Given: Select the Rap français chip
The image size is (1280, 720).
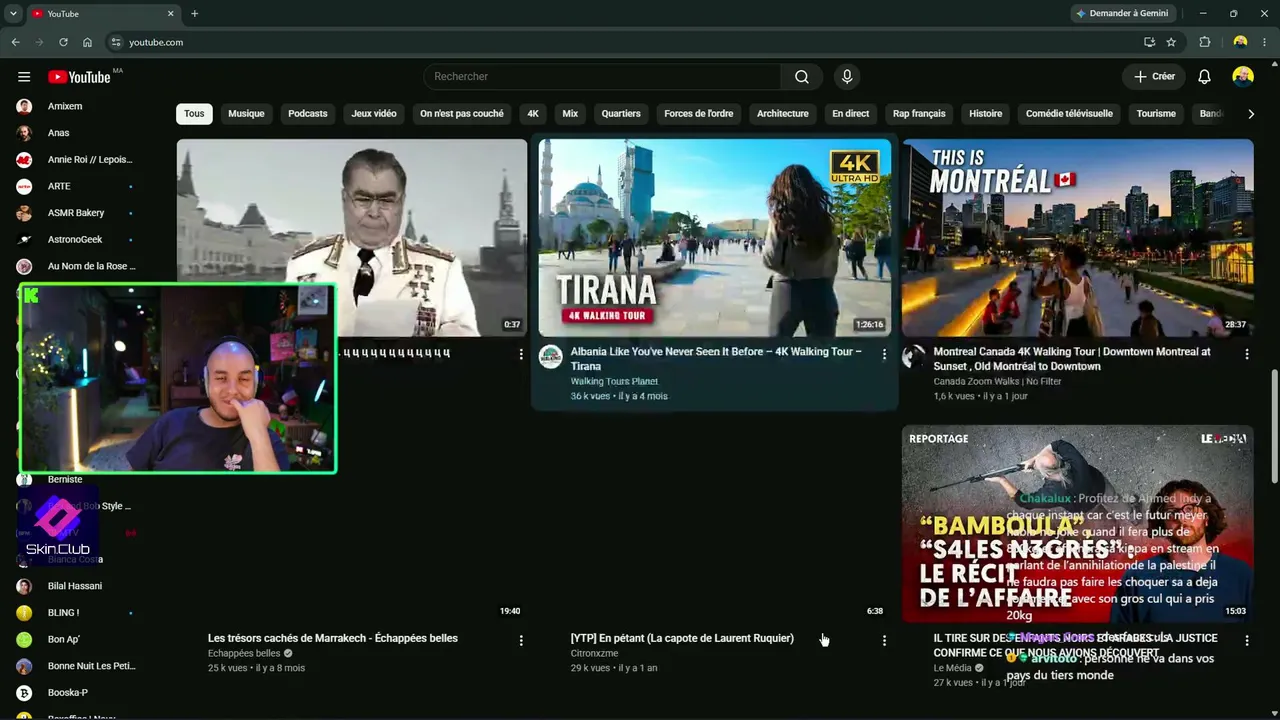Looking at the screenshot, I should [919, 114].
